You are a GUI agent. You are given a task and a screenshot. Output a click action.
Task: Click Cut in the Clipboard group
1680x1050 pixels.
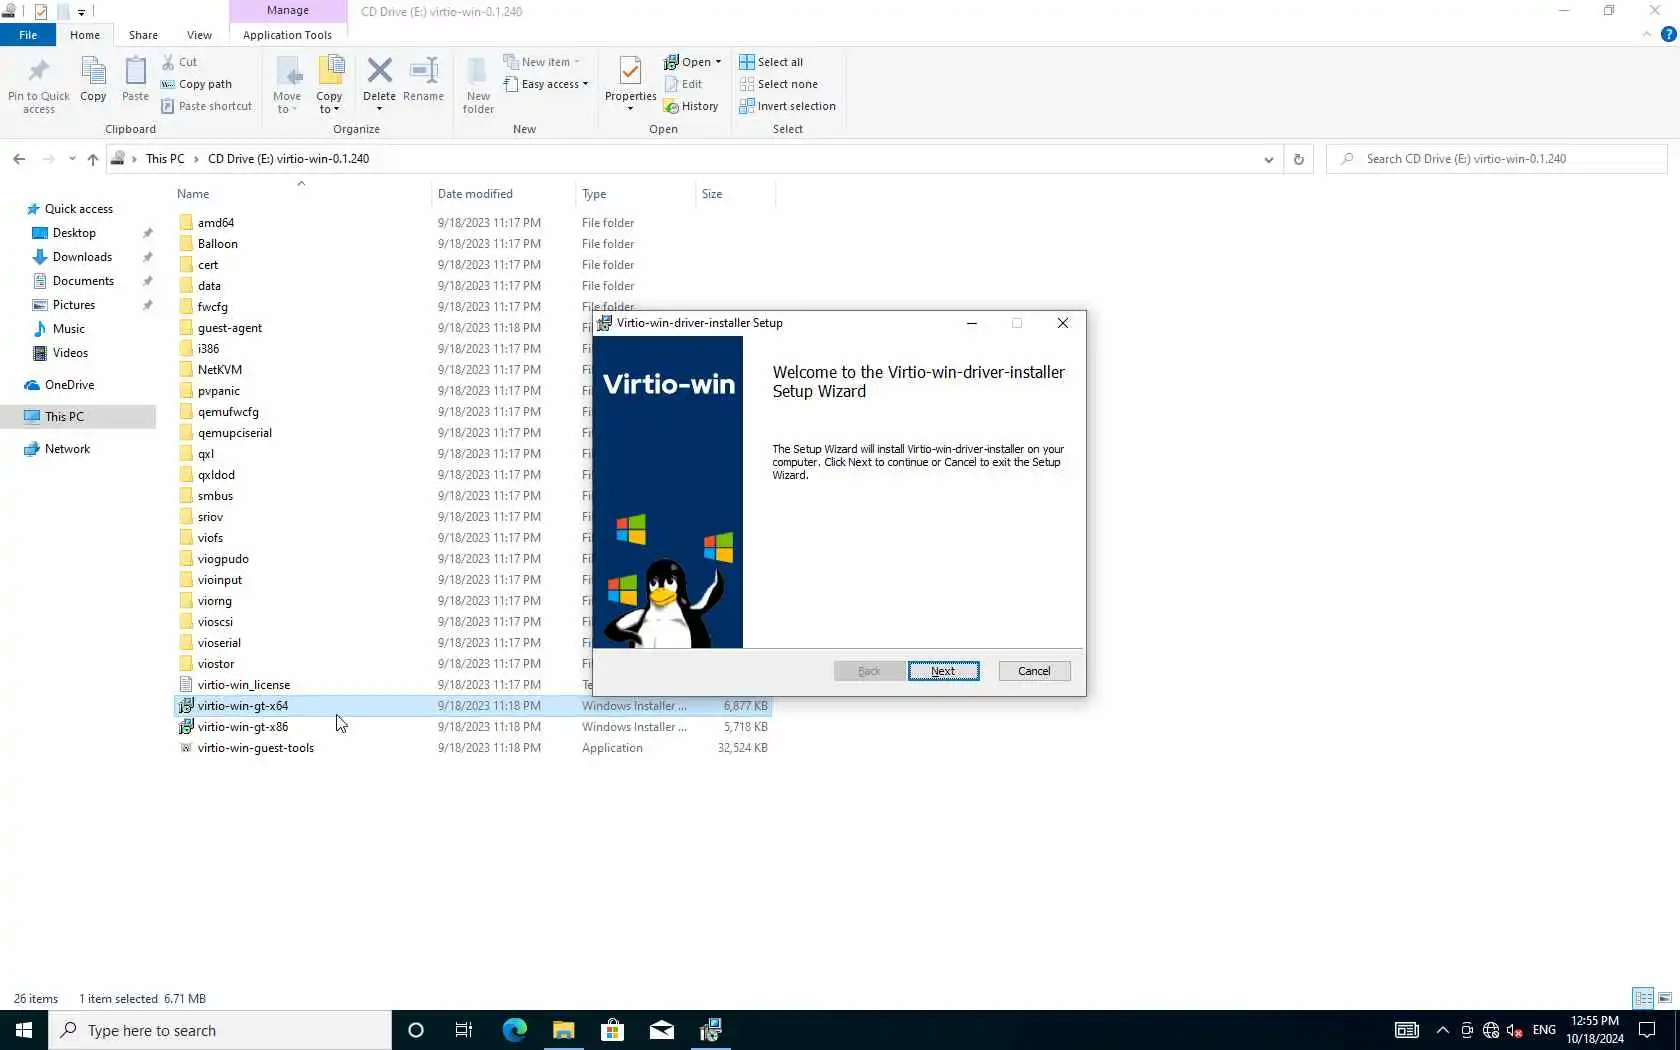[x=180, y=62]
